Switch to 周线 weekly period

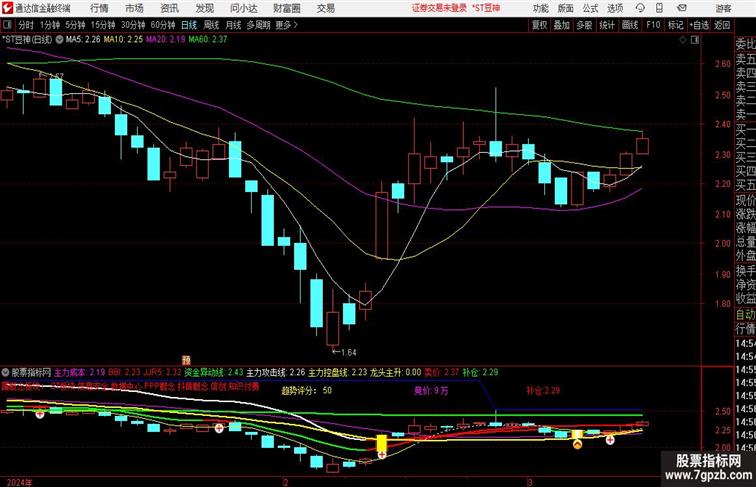(x=211, y=25)
